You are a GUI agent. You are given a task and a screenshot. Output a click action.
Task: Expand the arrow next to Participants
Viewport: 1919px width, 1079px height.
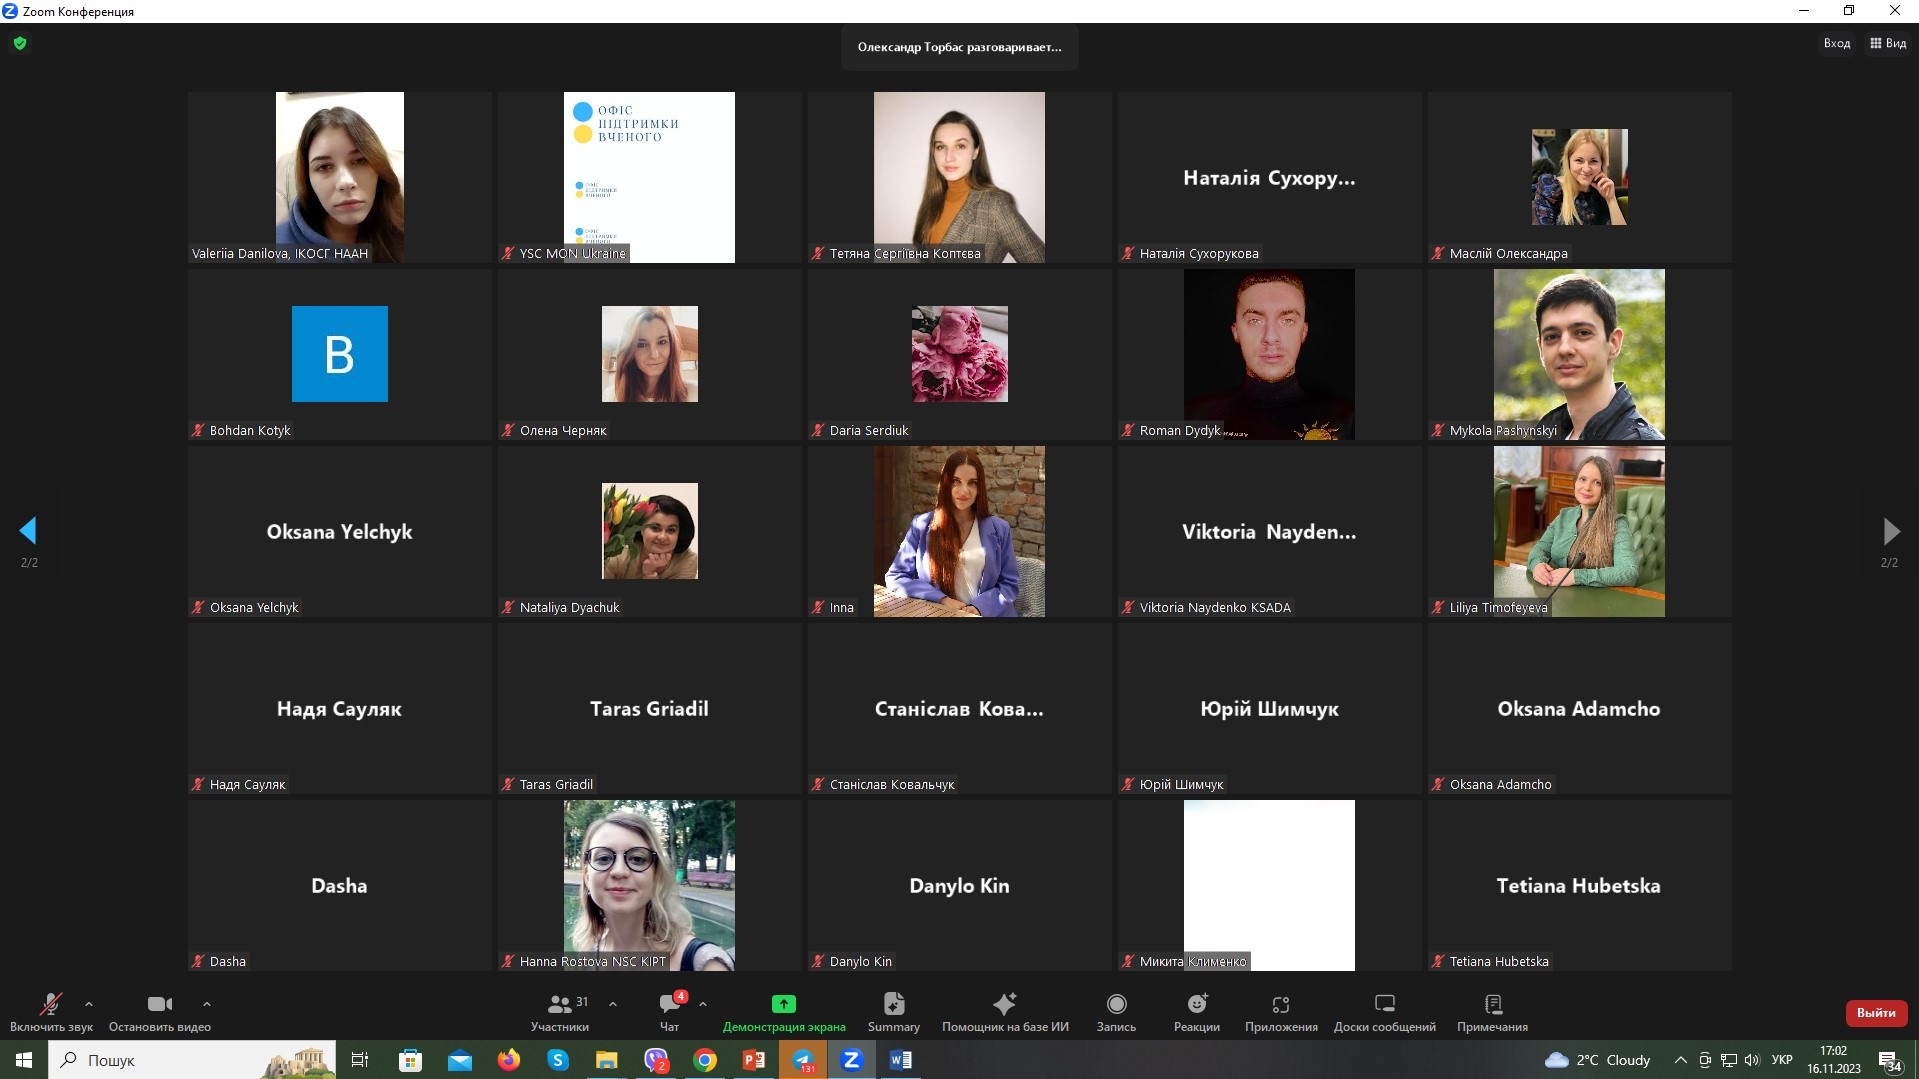tap(613, 1003)
